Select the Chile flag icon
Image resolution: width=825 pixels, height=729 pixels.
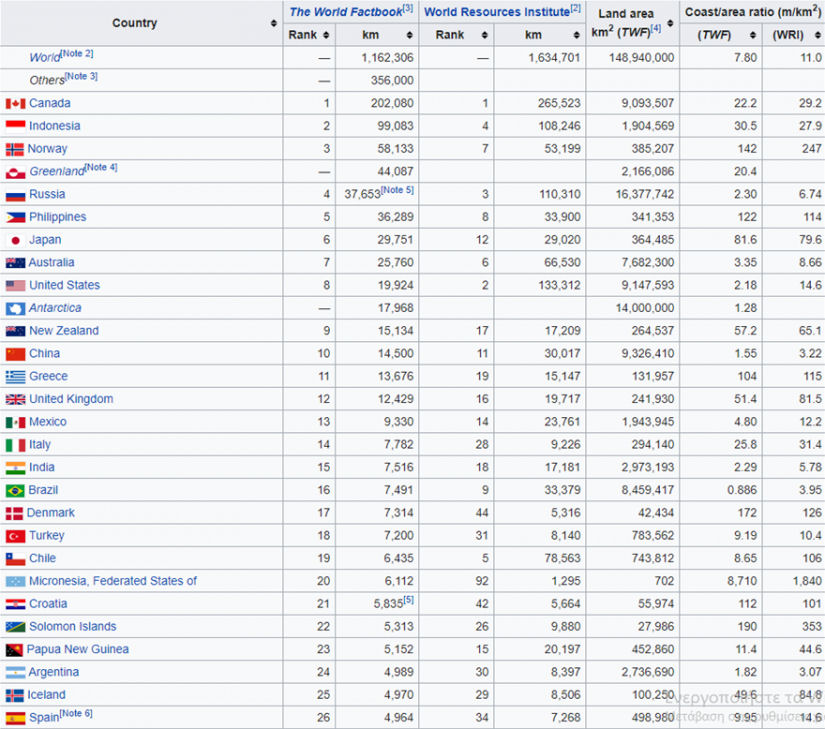point(15,558)
